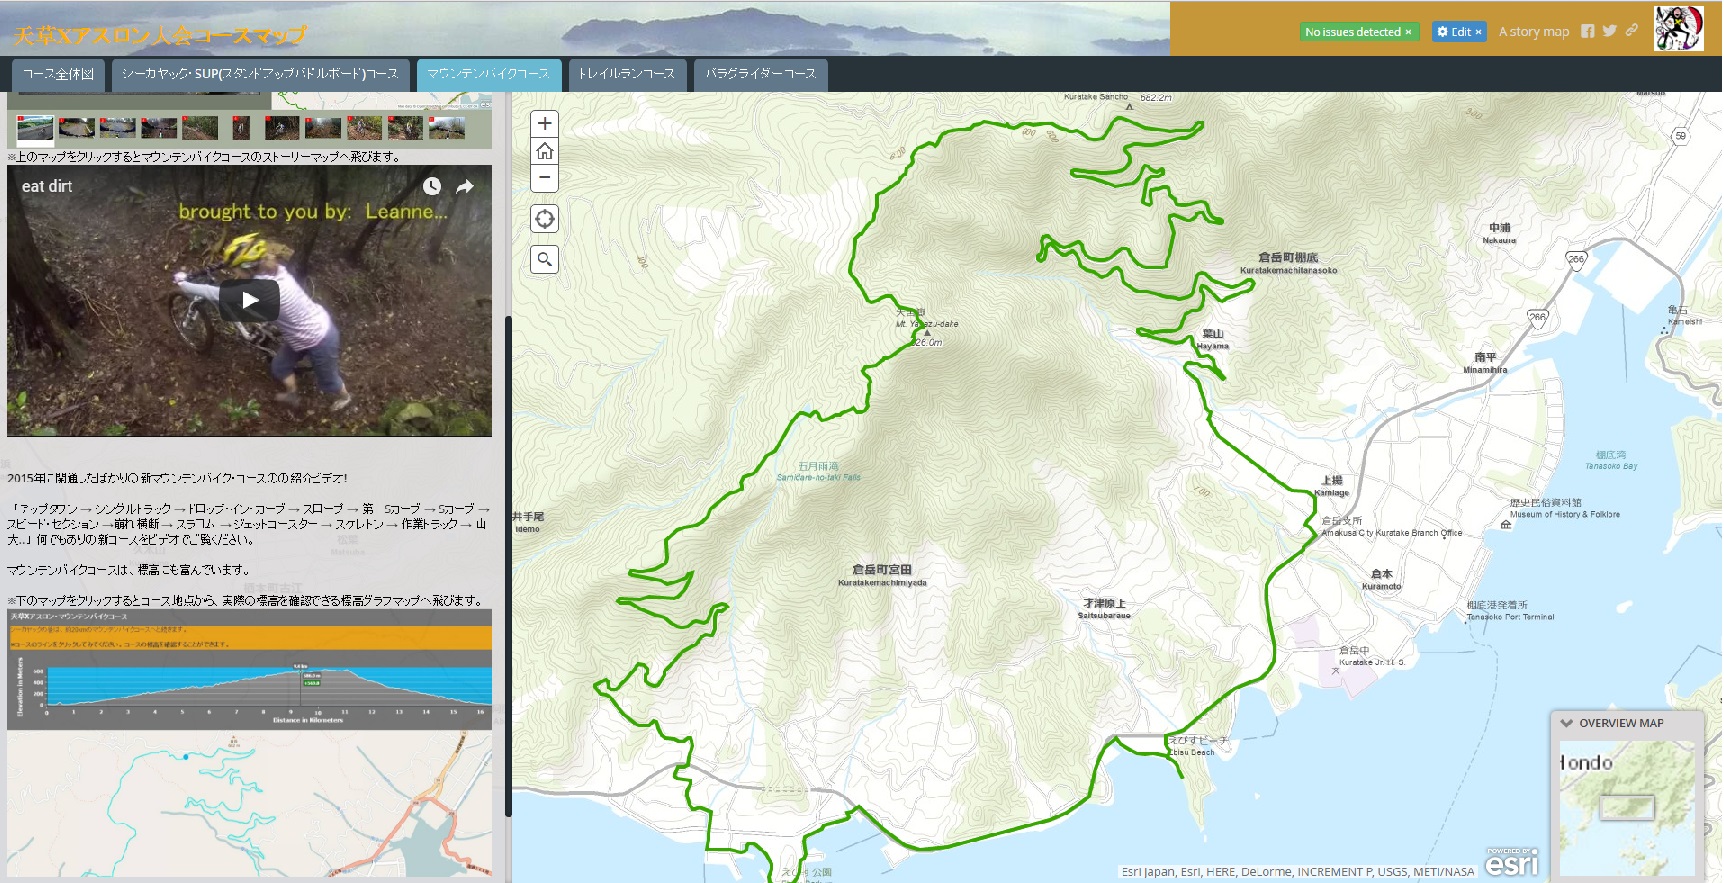Zoom in on the map

[544, 124]
